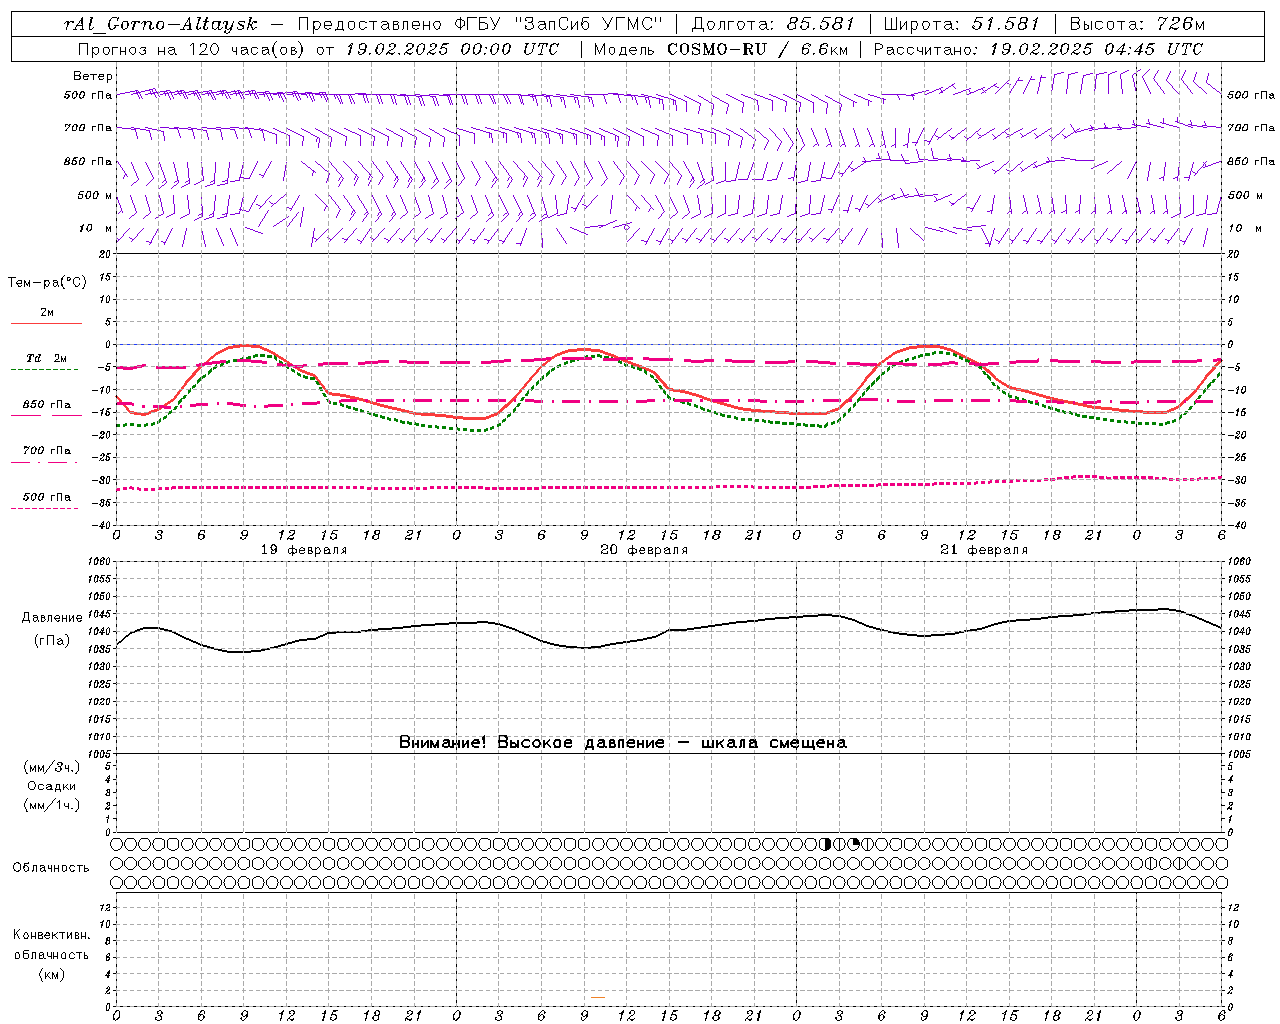Click the half-black cloud circle in the cloudiness rows

click(x=826, y=844)
